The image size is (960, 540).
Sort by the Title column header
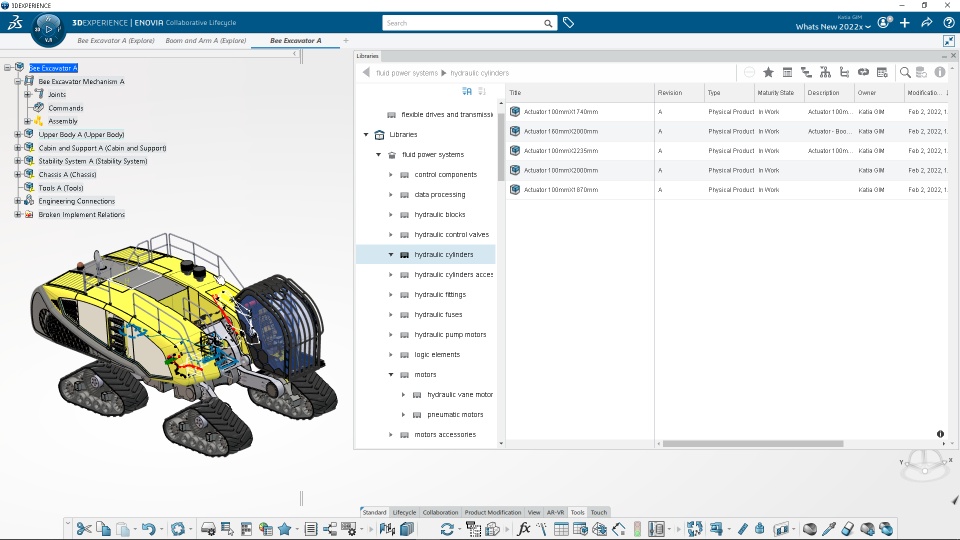click(580, 92)
